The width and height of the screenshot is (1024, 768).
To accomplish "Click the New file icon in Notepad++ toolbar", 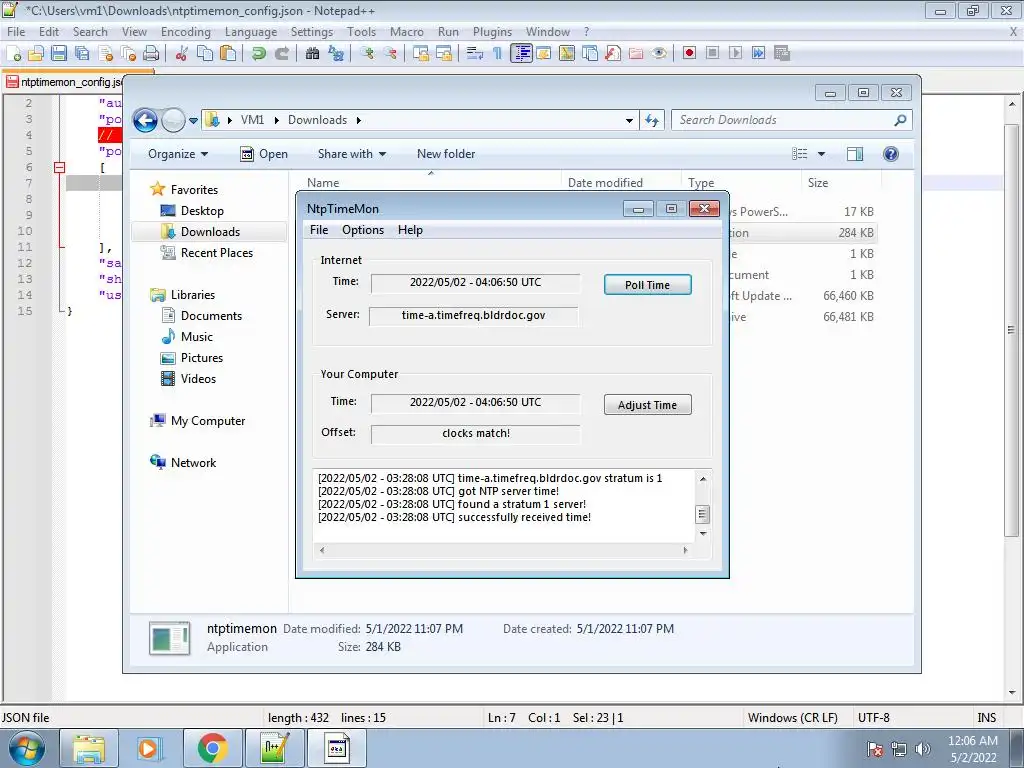I will click(14, 53).
